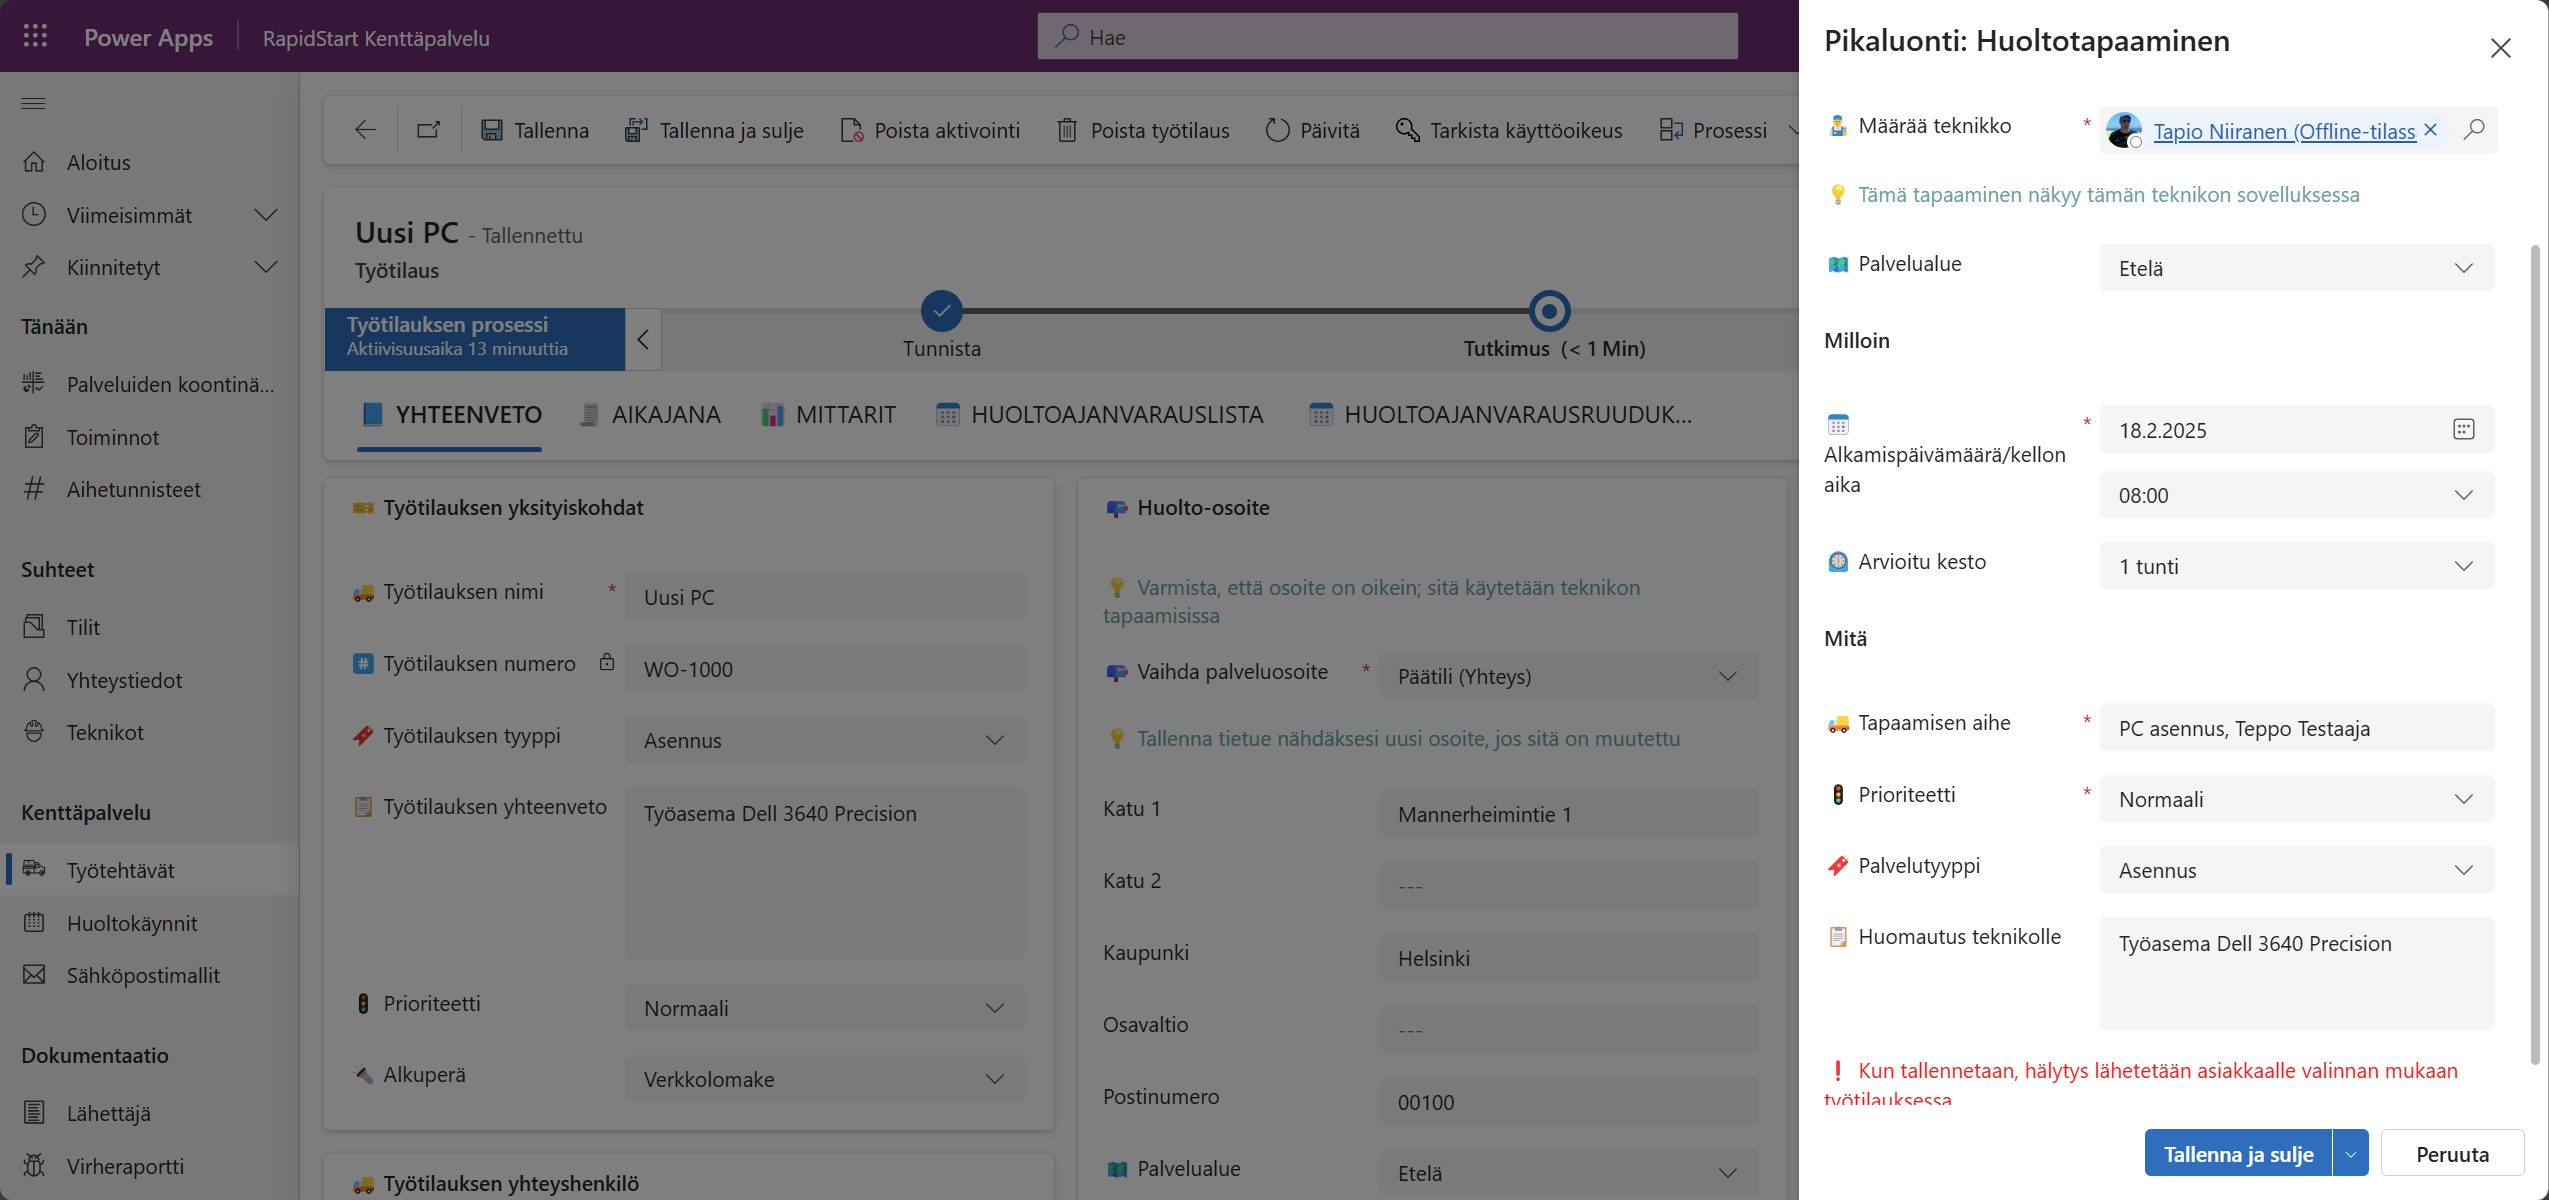This screenshot has height=1200, width=2549.
Task: Click the Tallenna save icon
Action: pyautogui.click(x=492, y=129)
